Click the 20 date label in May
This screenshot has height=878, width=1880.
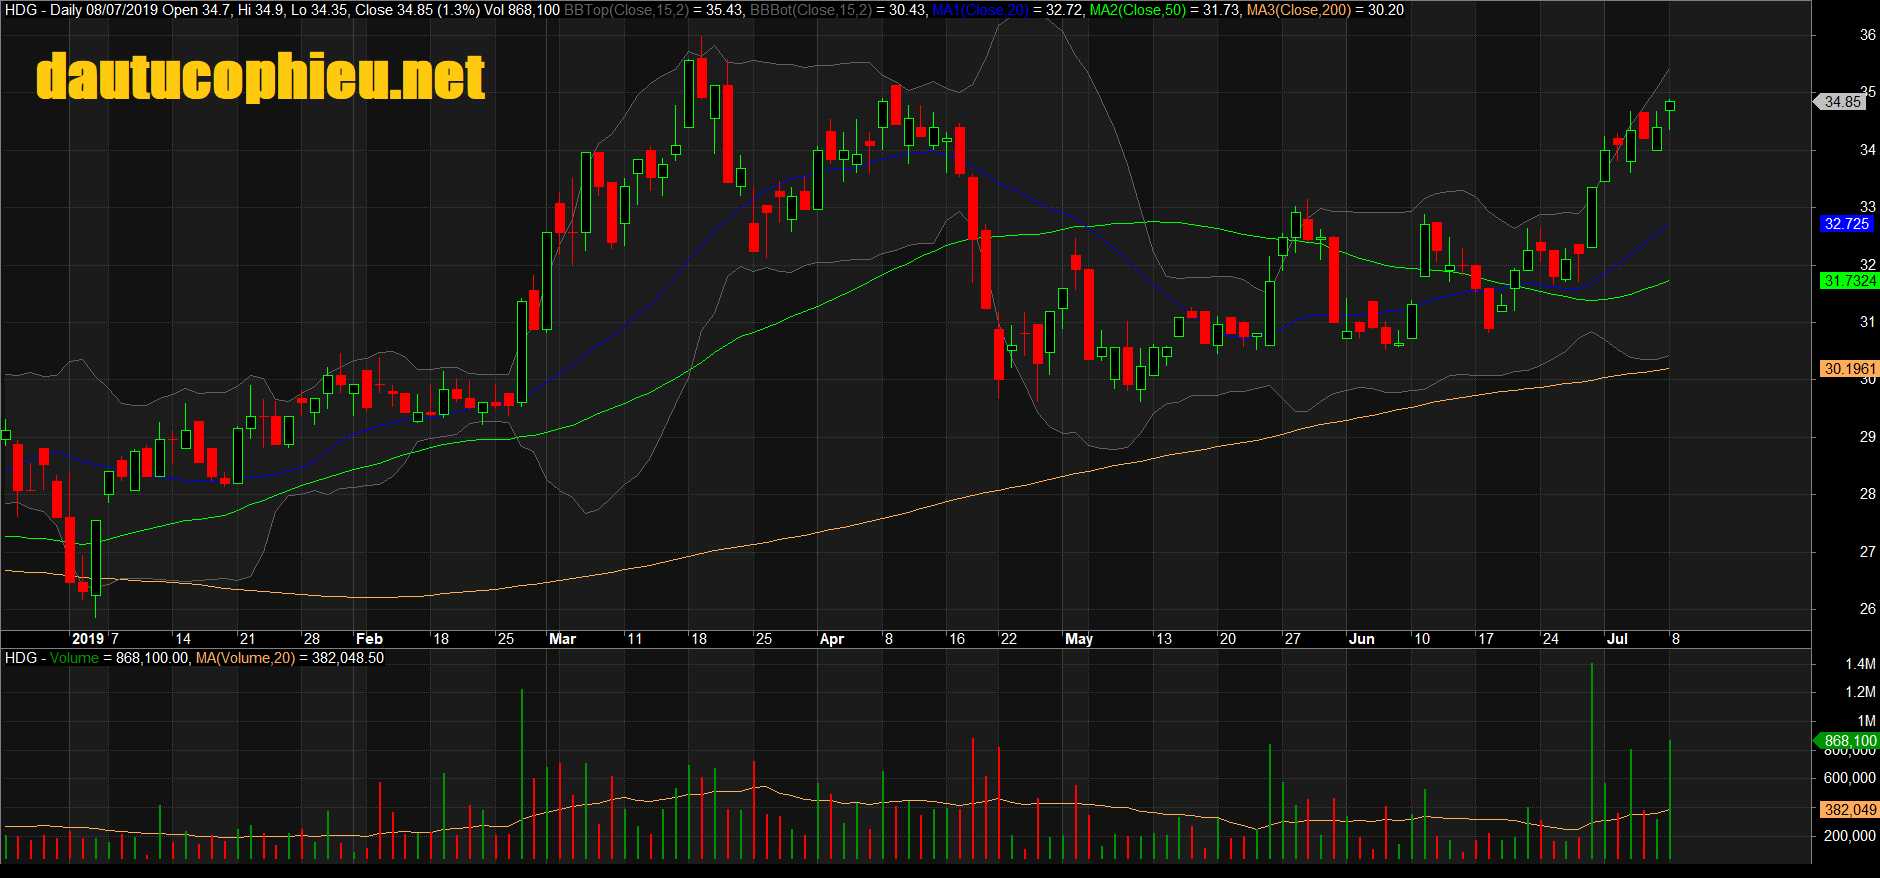1228,639
